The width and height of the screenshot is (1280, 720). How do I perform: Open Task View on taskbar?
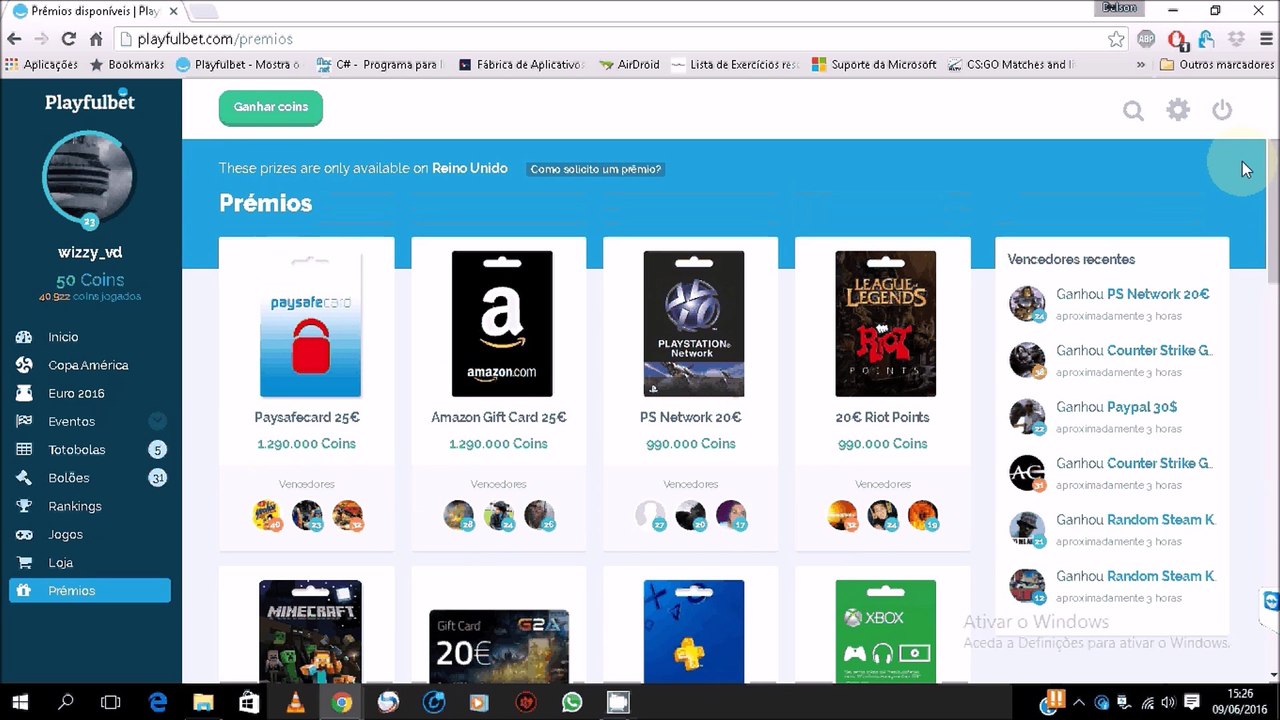coord(111,702)
